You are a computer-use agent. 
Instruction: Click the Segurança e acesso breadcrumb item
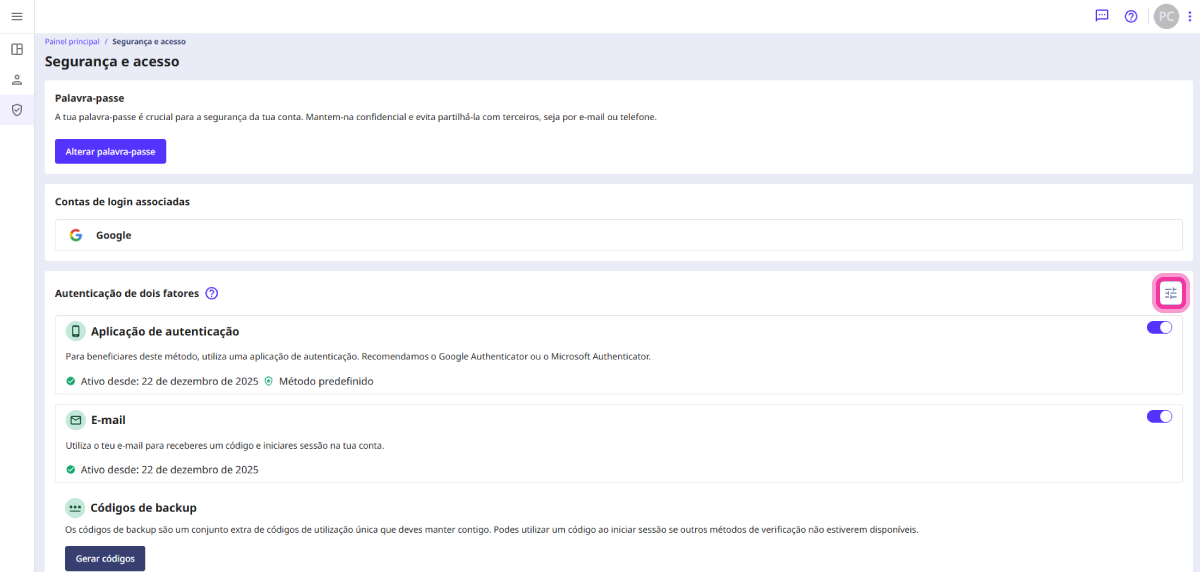[x=149, y=42]
